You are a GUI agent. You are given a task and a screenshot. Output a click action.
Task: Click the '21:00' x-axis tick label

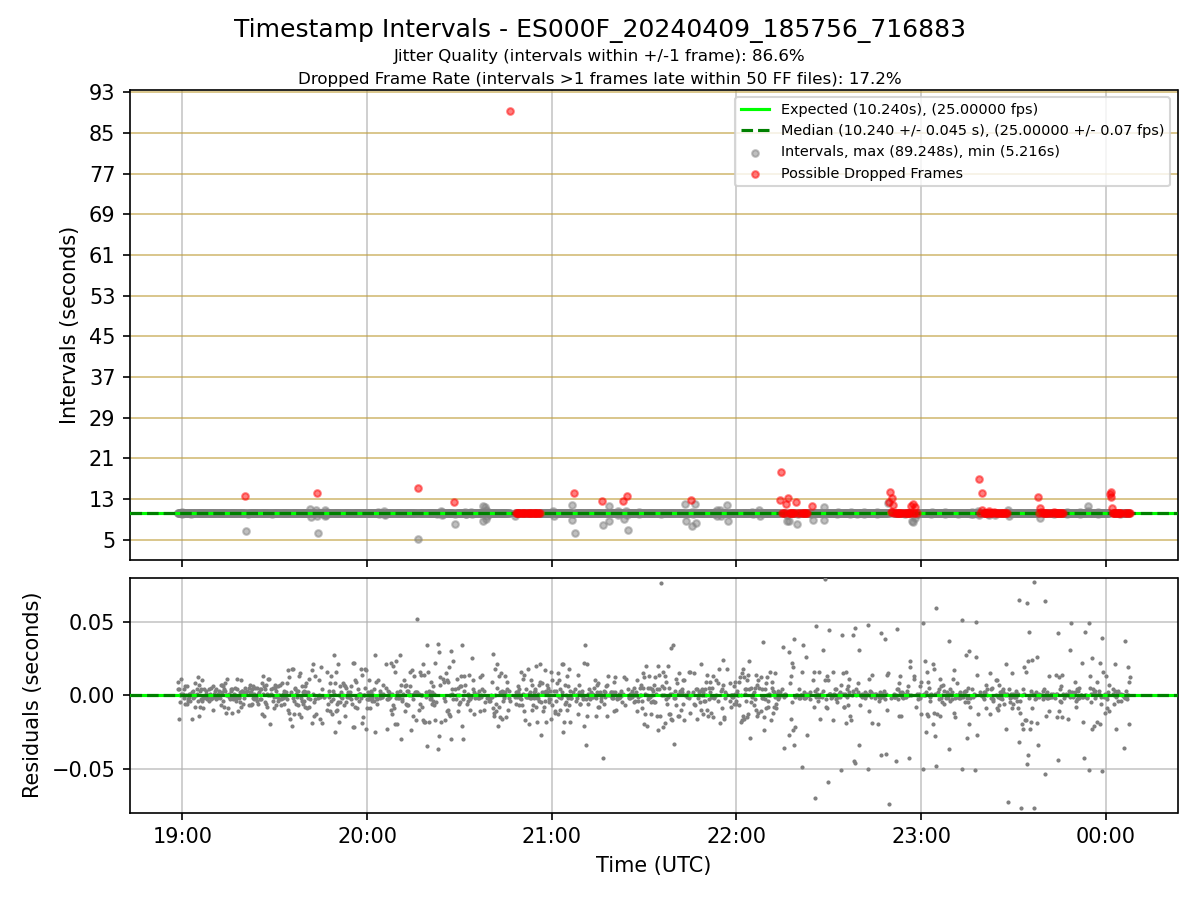point(551,836)
